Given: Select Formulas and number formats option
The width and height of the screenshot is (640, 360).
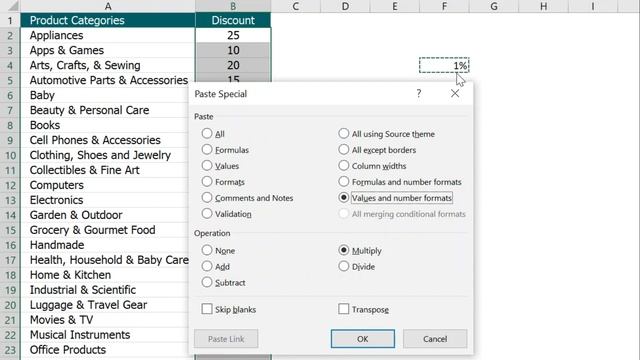Looking at the screenshot, I should [400, 182].
